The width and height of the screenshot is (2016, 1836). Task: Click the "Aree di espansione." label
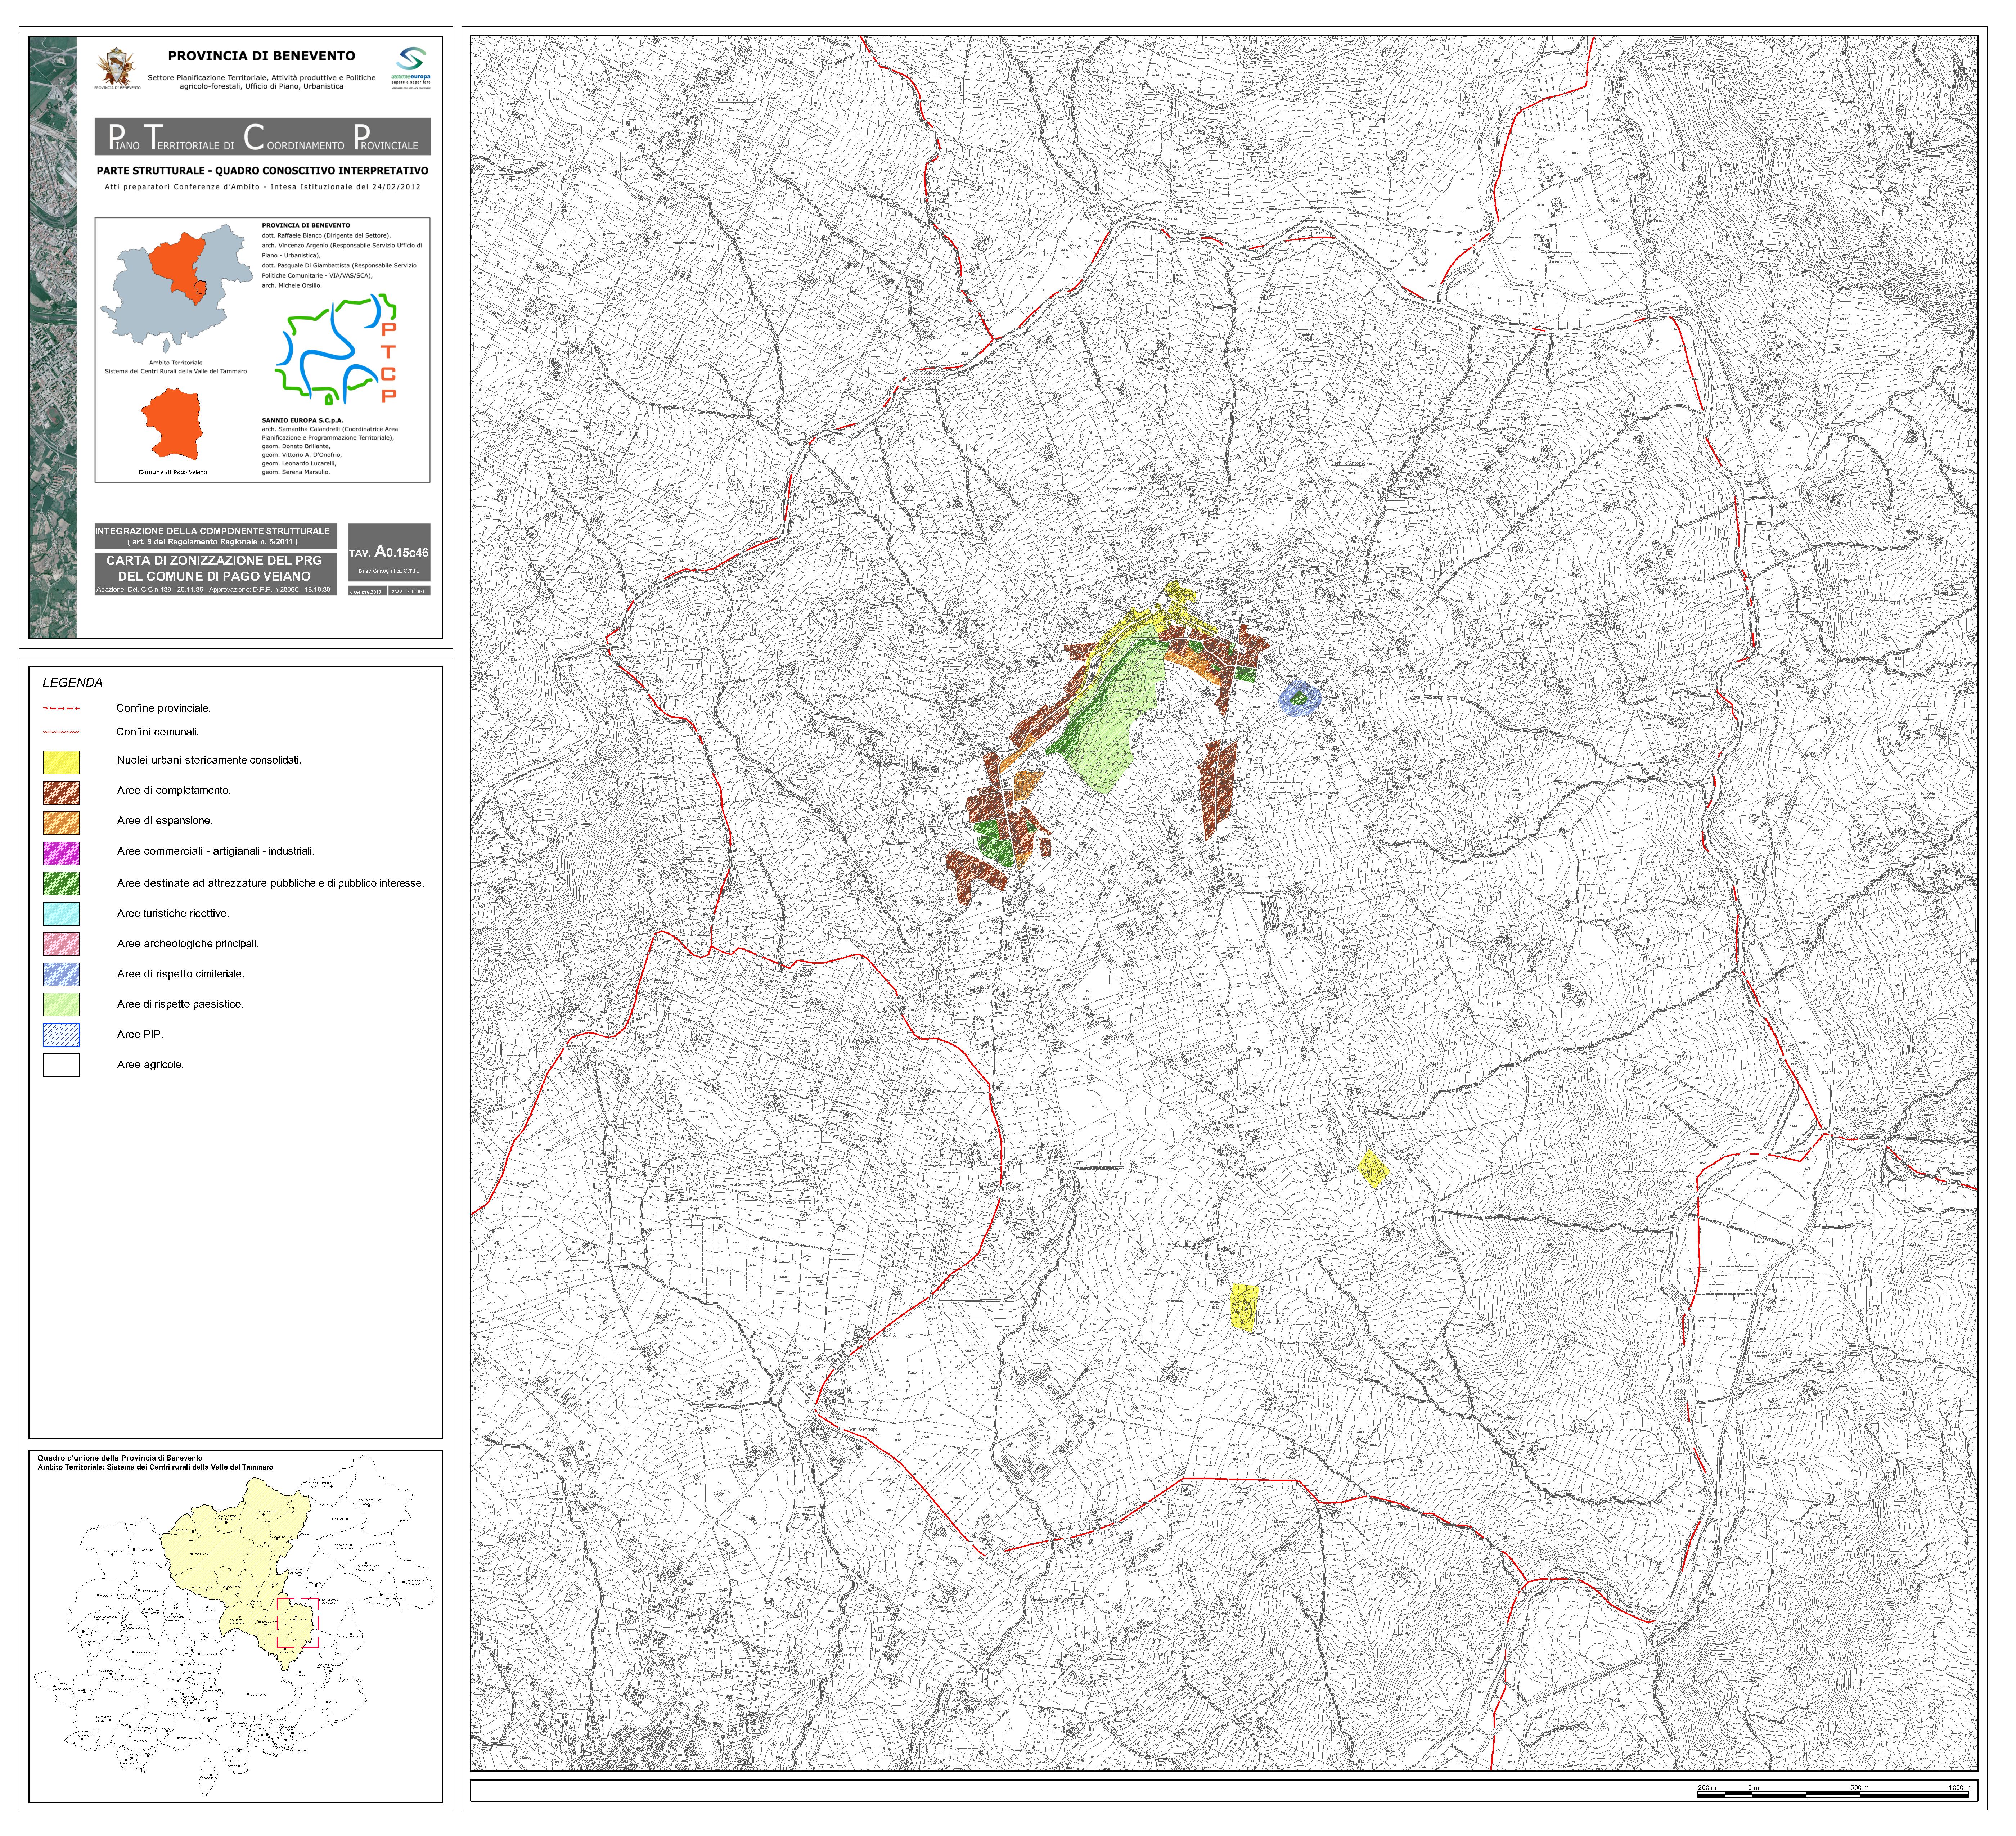tap(165, 821)
